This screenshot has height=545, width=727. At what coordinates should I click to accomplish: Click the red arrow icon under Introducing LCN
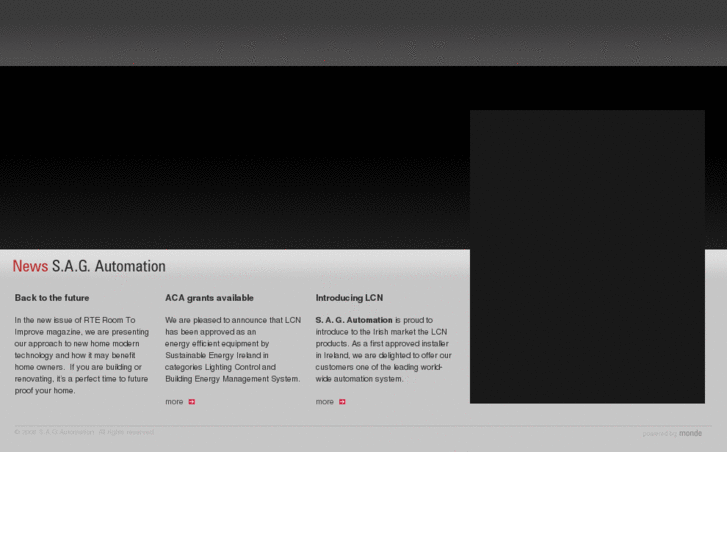click(342, 402)
